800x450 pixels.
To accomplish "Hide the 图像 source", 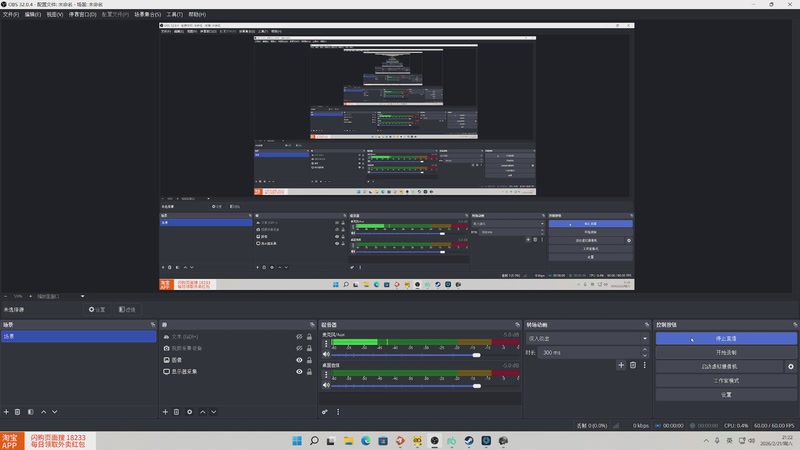I will (x=299, y=360).
